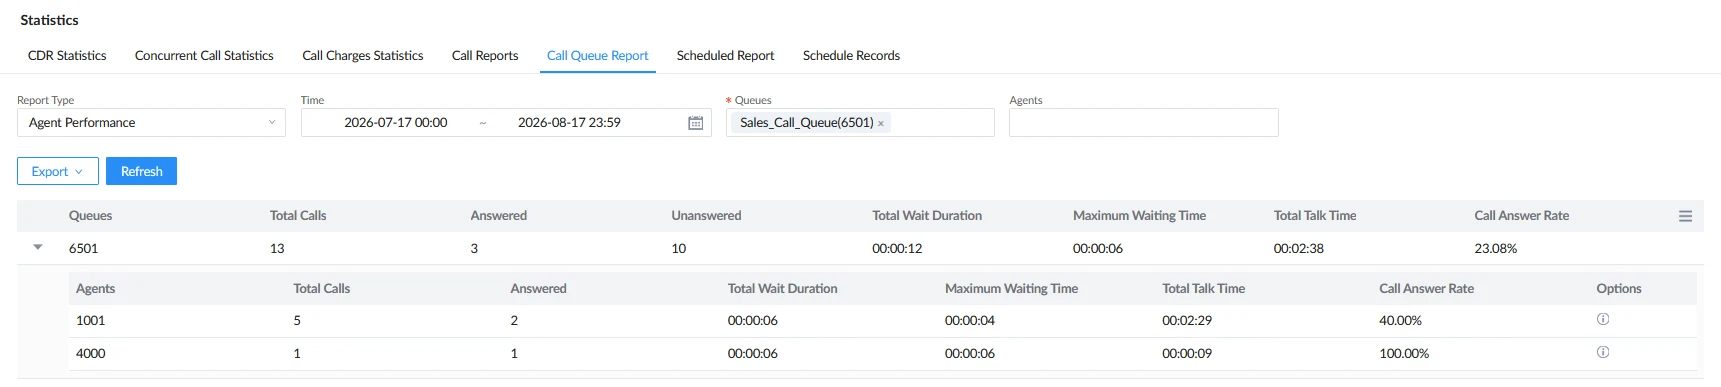Edit the start time 2026-07-17 00:00
Image resolution: width=1721 pixels, height=387 pixels.
pos(396,123)
